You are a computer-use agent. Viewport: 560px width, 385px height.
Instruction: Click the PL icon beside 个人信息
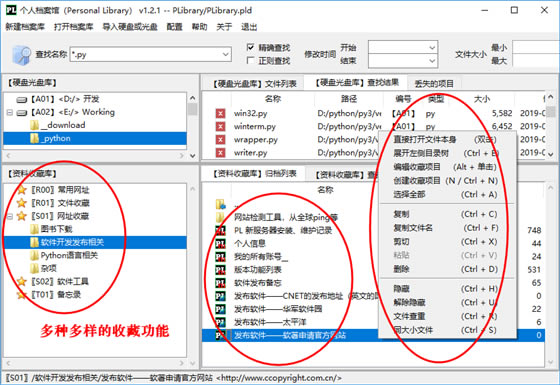coord(220,244)
